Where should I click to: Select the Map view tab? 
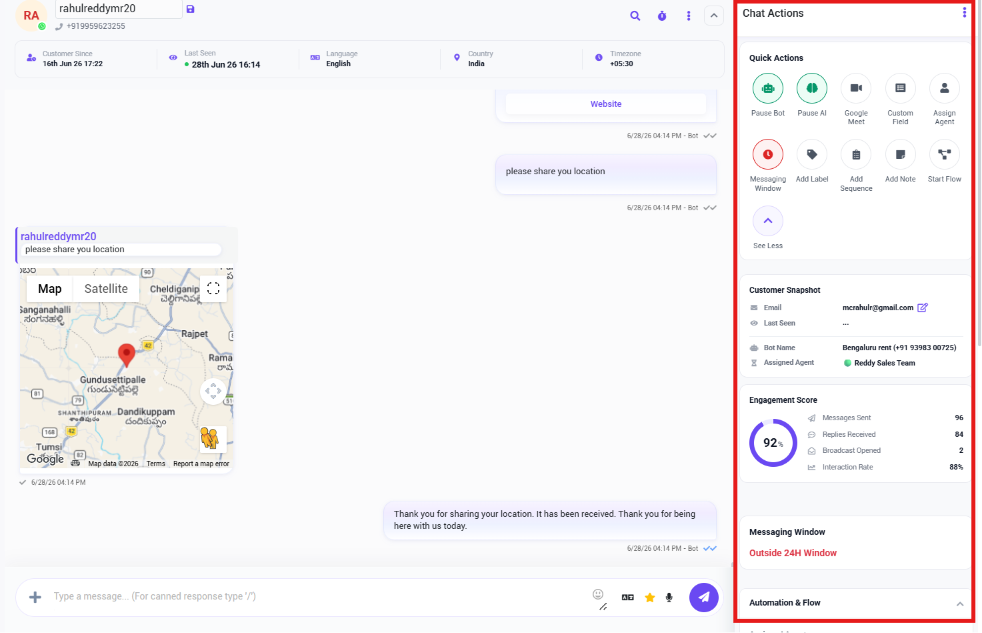(x=49, y=289)
